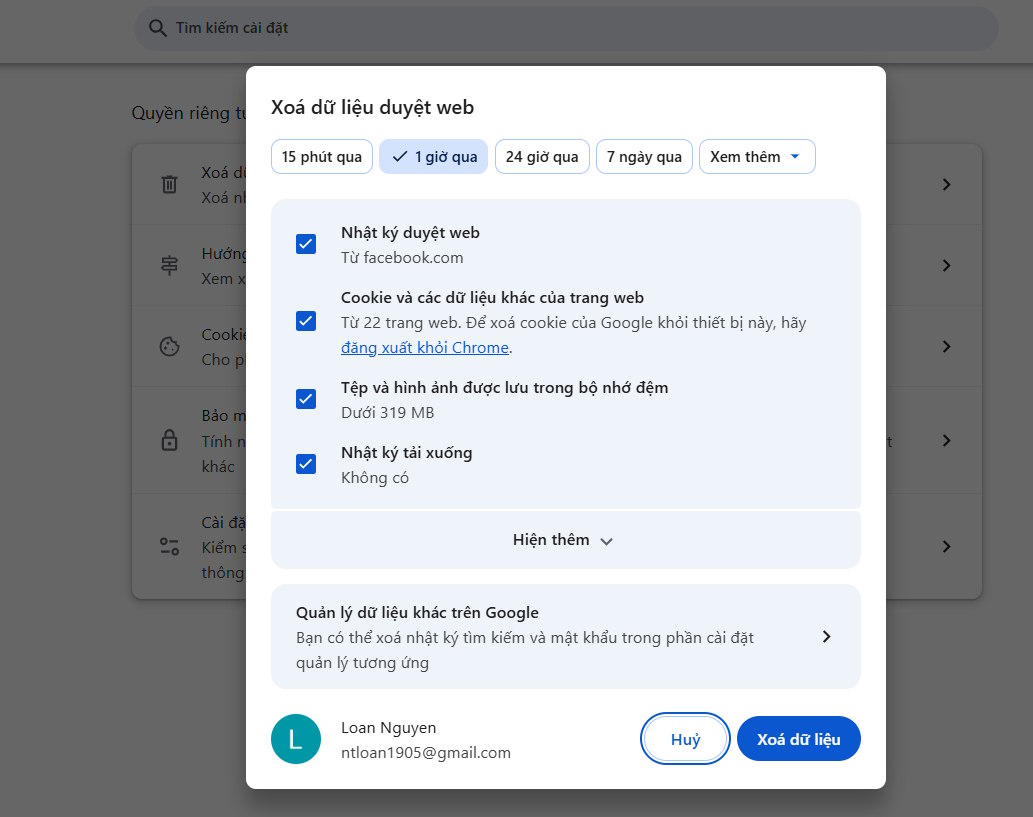Click the Tìm kiếm cài đặt search field
Image resolution: width=1033 pixels, height=817 pixels.
(x=566, y=28)
